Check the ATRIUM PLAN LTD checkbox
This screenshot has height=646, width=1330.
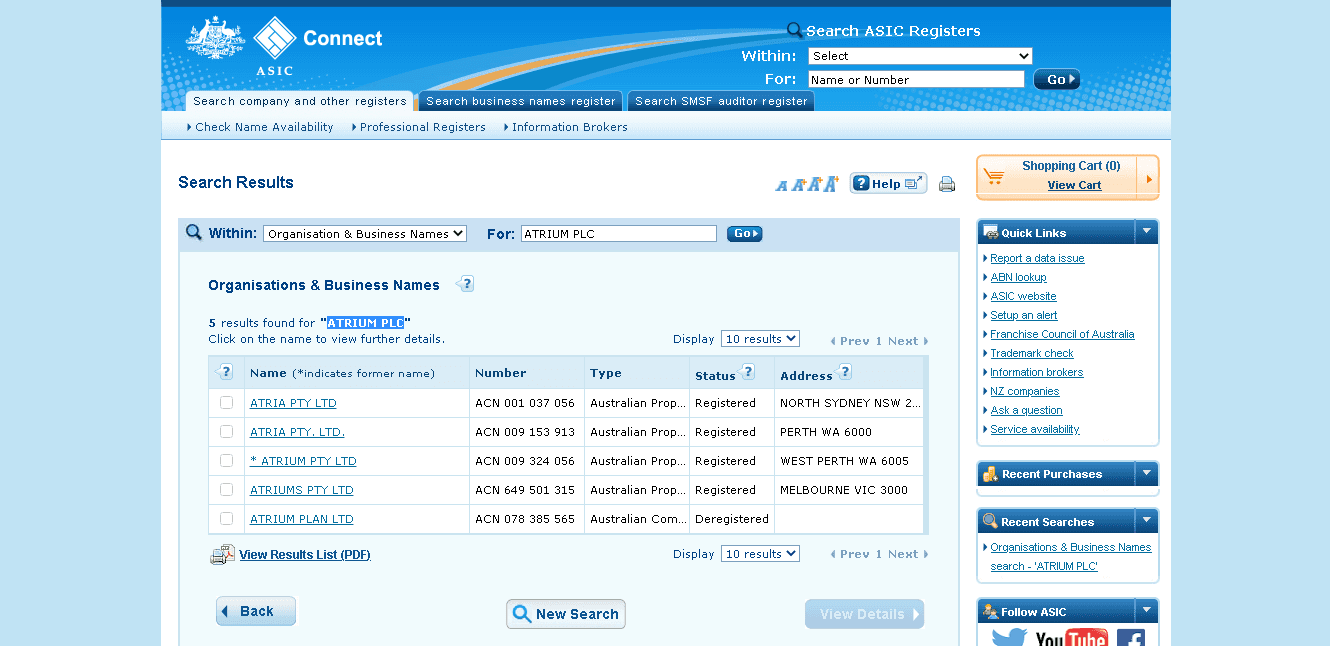[x=227, y=519]
